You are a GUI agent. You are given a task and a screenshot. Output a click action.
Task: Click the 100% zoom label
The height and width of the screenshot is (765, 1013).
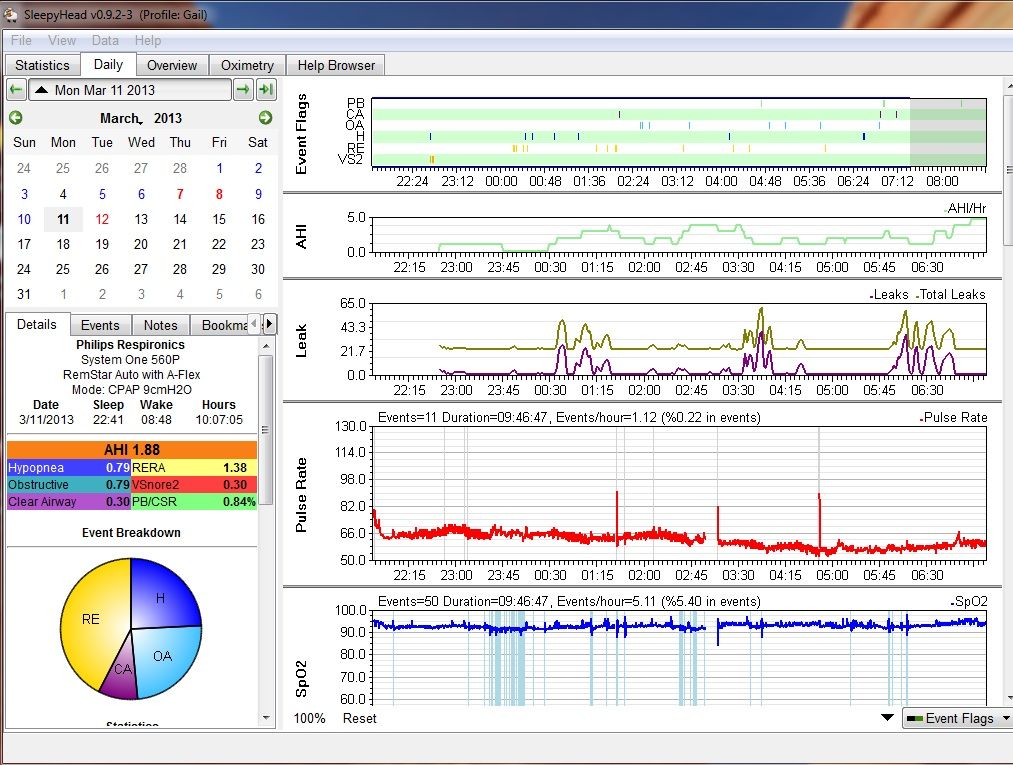point(309,718)
